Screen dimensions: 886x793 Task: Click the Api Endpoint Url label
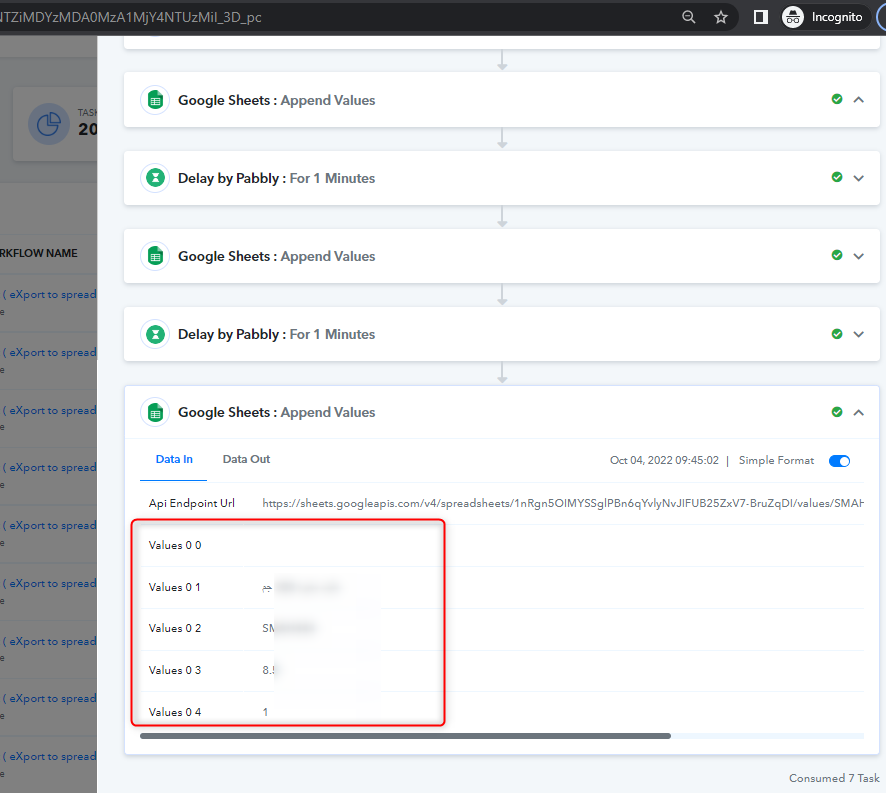[x=192, y=503]
